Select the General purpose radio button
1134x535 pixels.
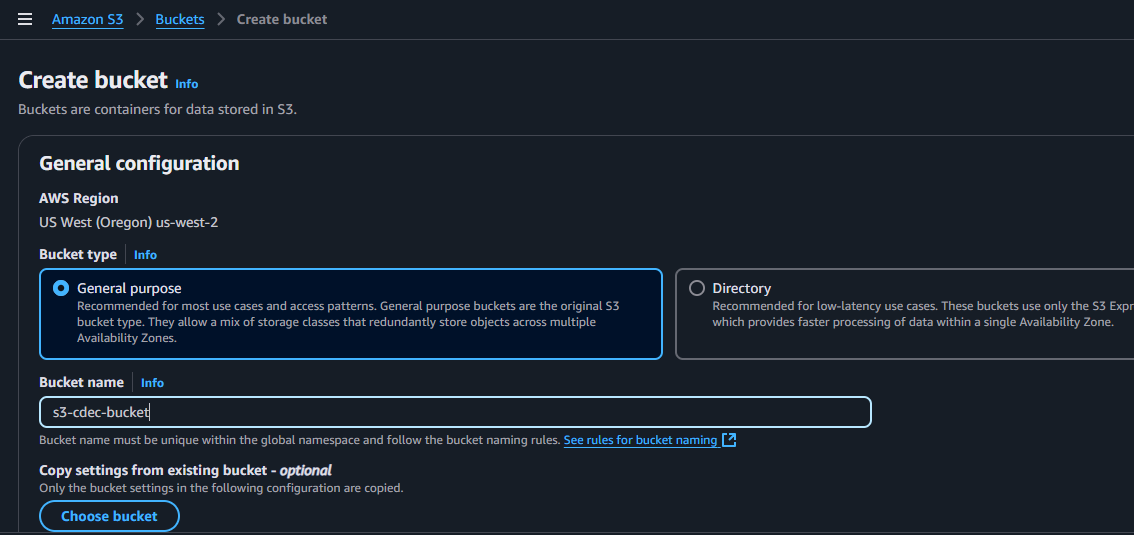(61, 288)
